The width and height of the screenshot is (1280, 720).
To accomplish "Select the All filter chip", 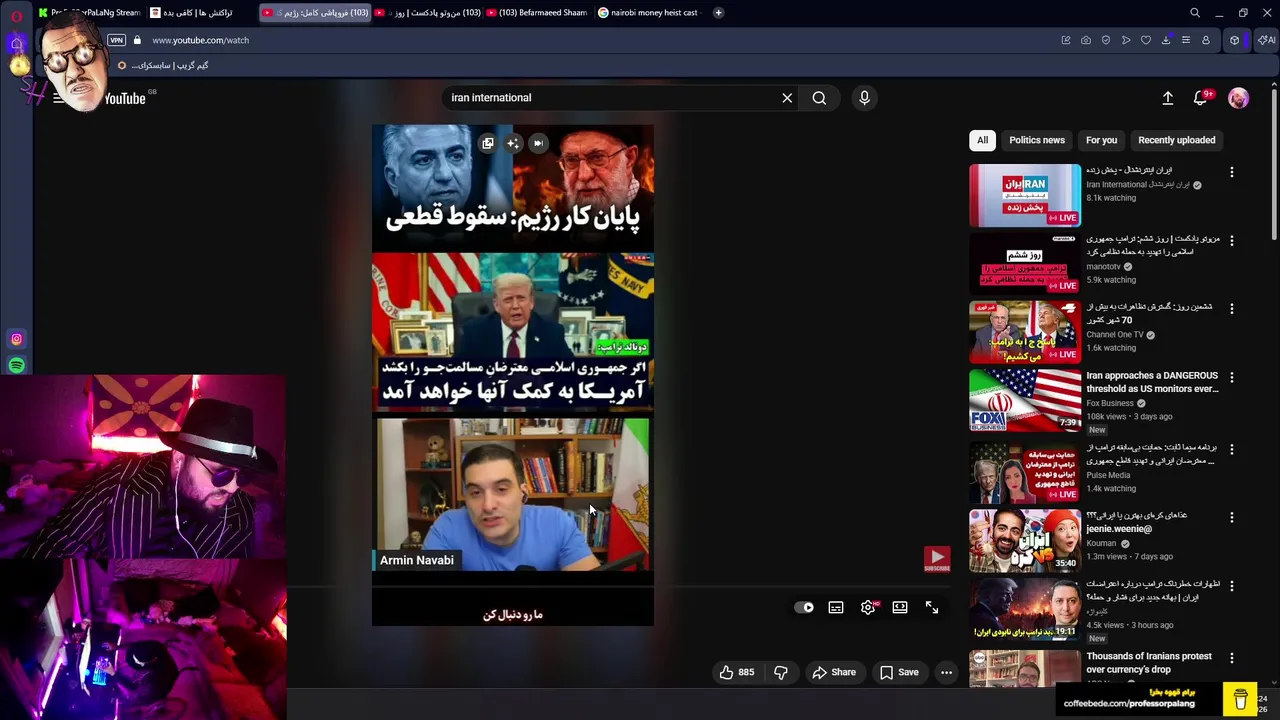I will click(x=982, y=140).
